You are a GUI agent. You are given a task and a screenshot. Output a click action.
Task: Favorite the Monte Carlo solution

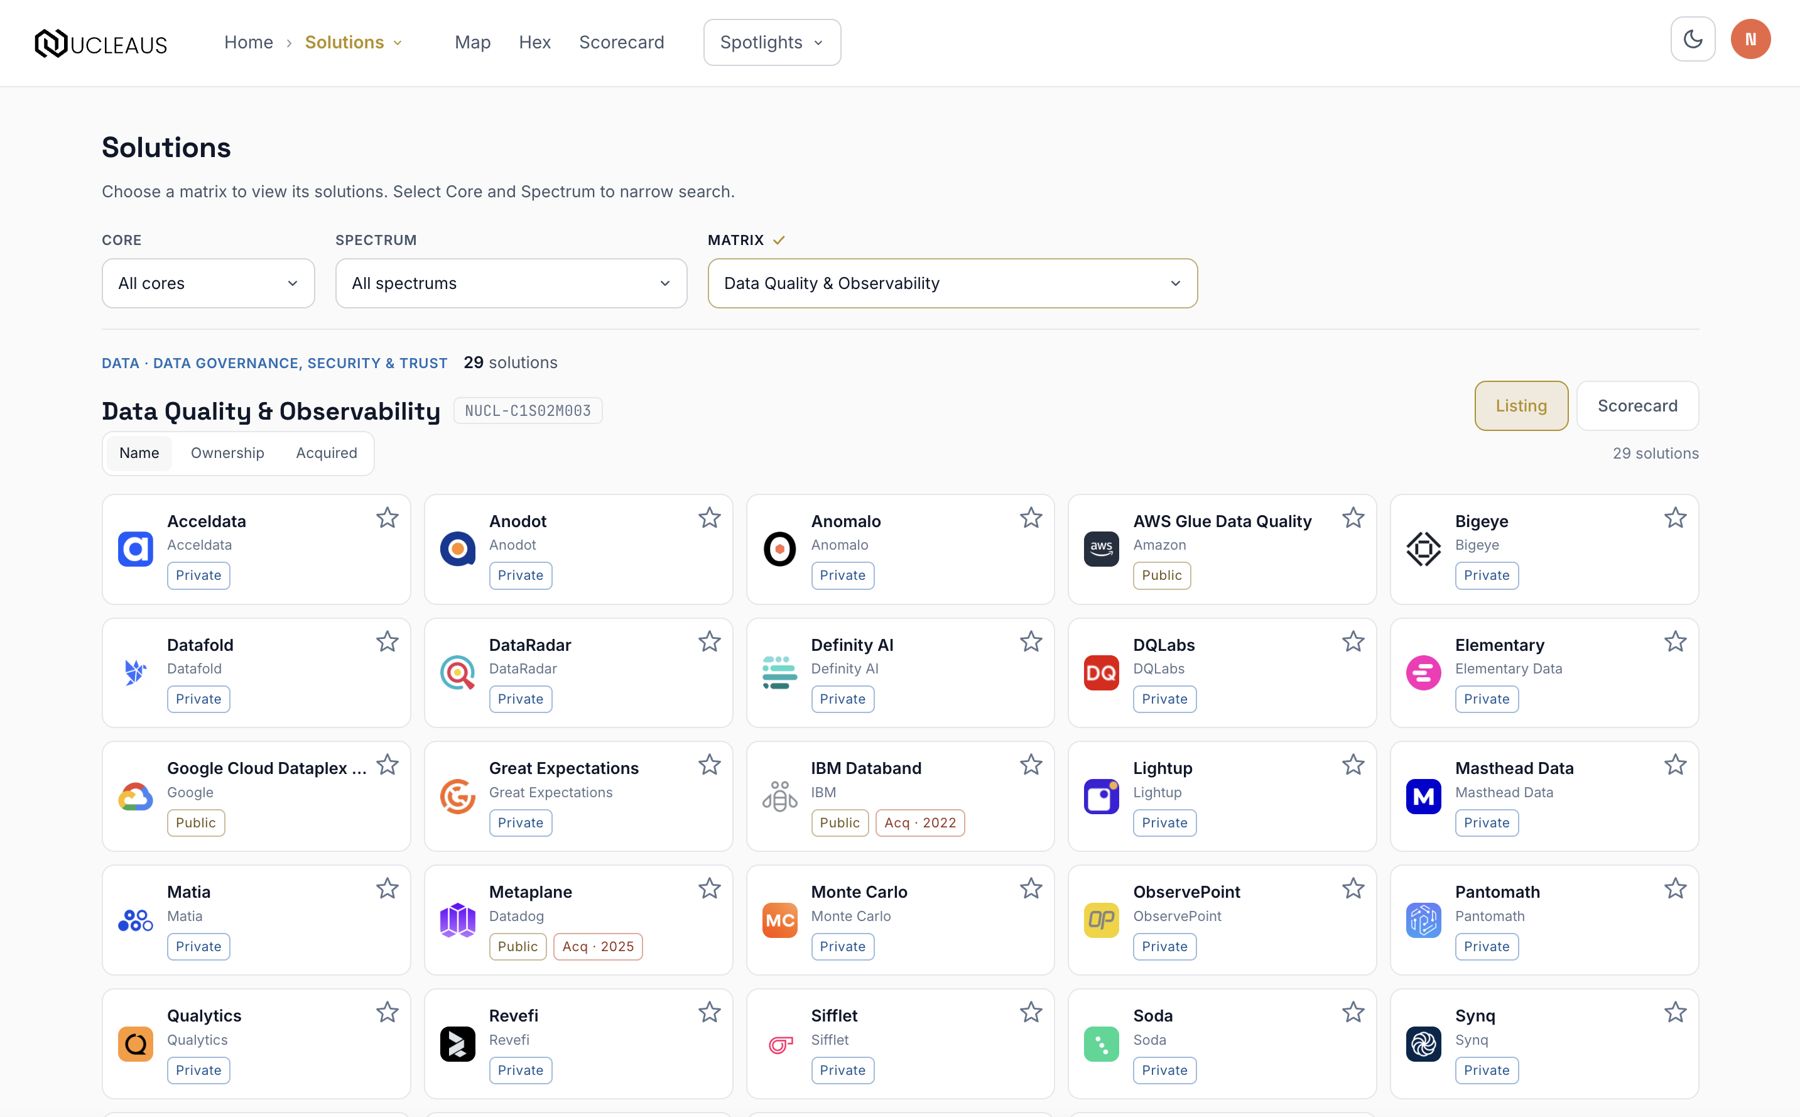click(1031, 889)
